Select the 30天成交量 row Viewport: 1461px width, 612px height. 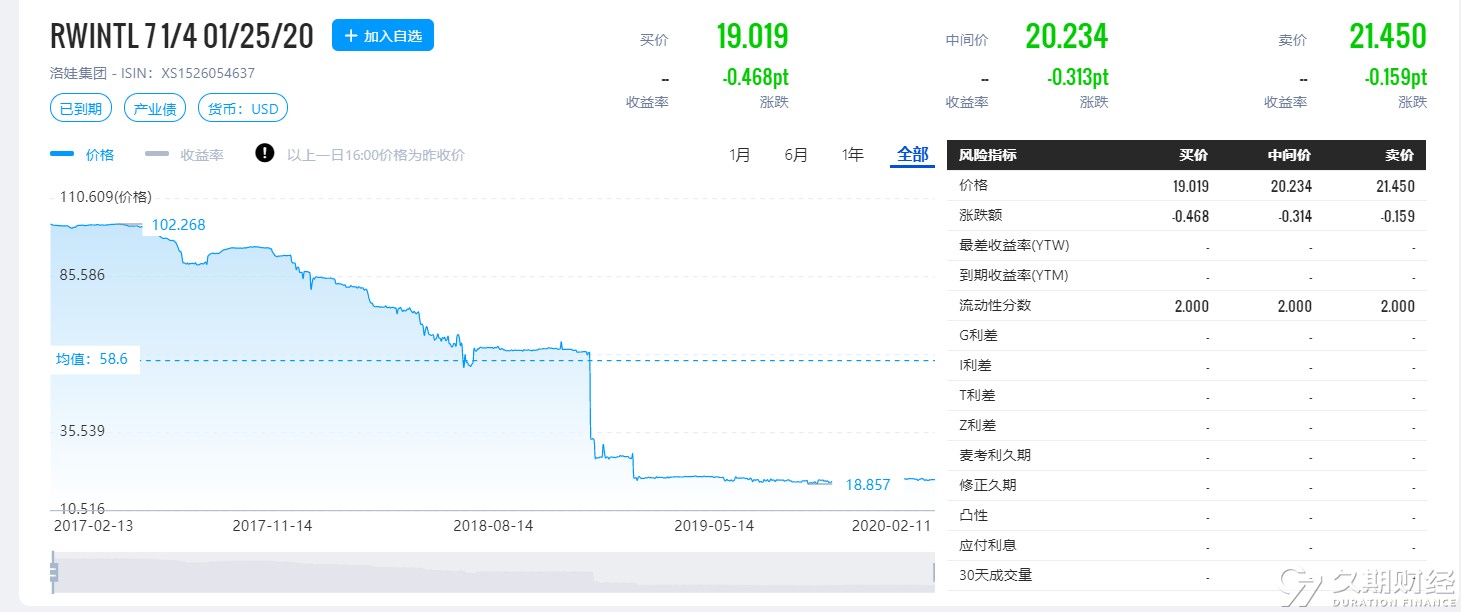[x=1186, y=575]
